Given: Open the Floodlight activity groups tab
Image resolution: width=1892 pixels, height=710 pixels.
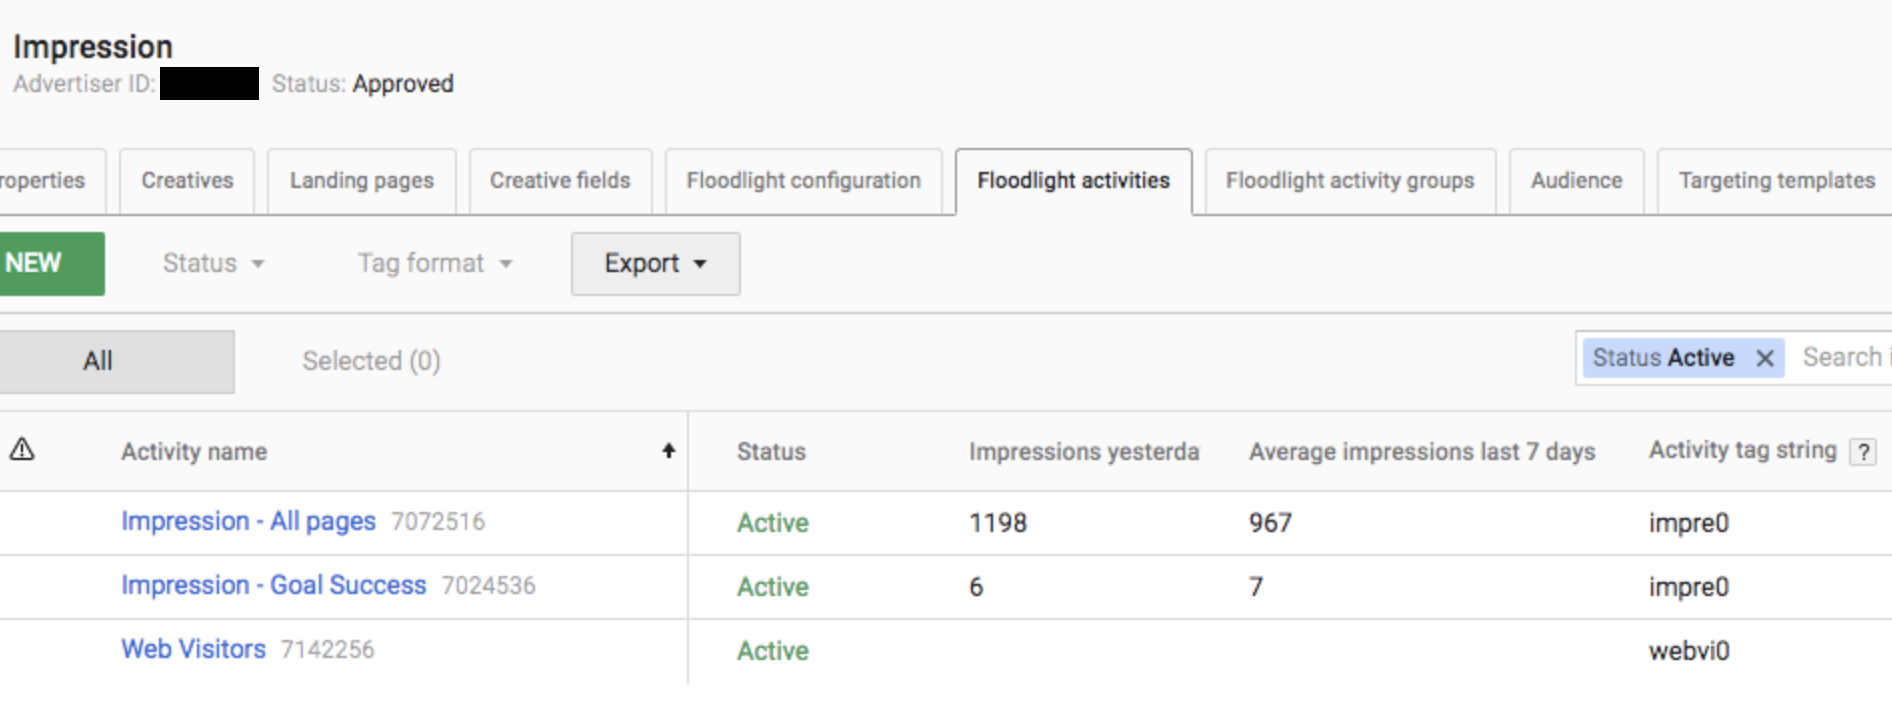Looking at the screenshot, I should tap(1350, 181).
